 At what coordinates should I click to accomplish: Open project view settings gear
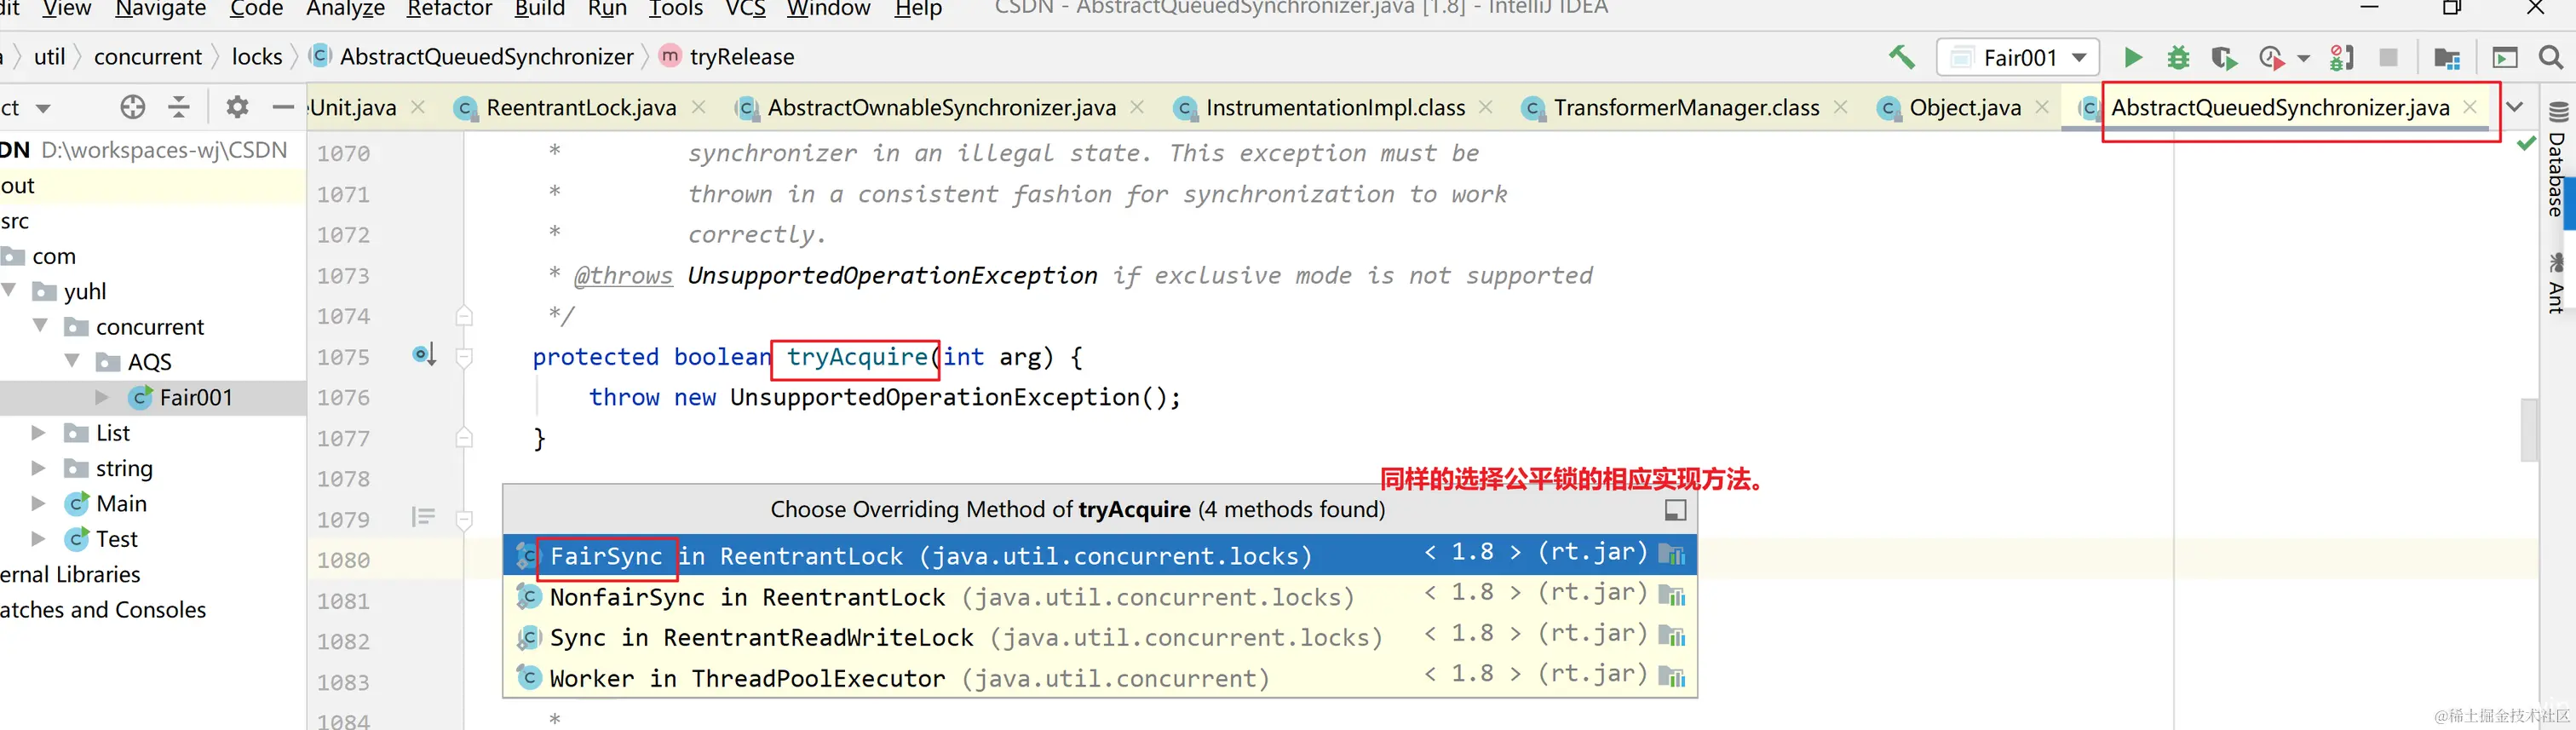pos(237,106)
